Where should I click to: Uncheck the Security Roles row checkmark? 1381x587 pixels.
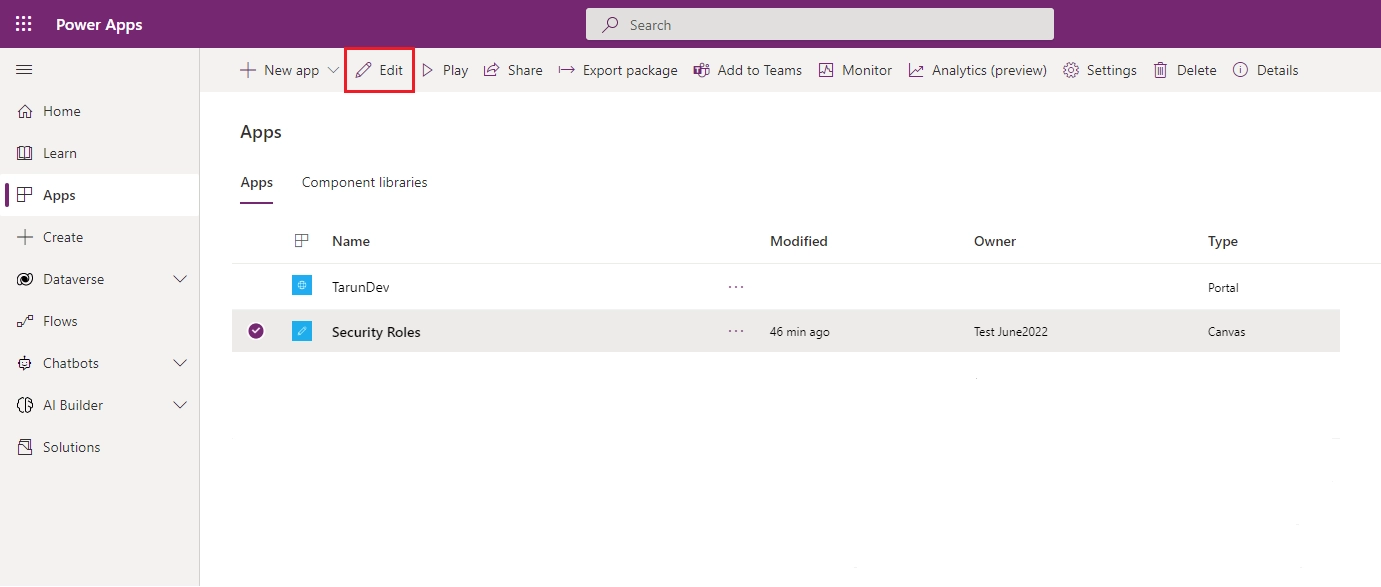pos(256,331)
